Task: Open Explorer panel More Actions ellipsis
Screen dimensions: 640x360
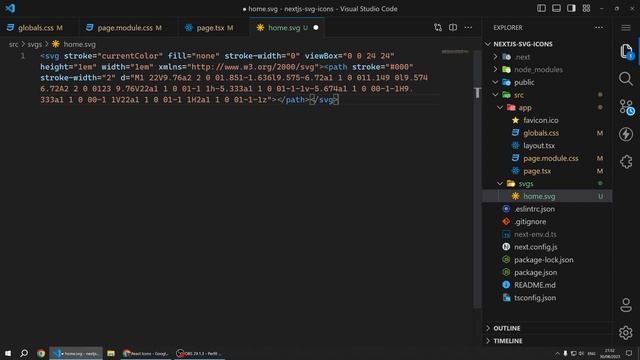Action: point(599,27)
